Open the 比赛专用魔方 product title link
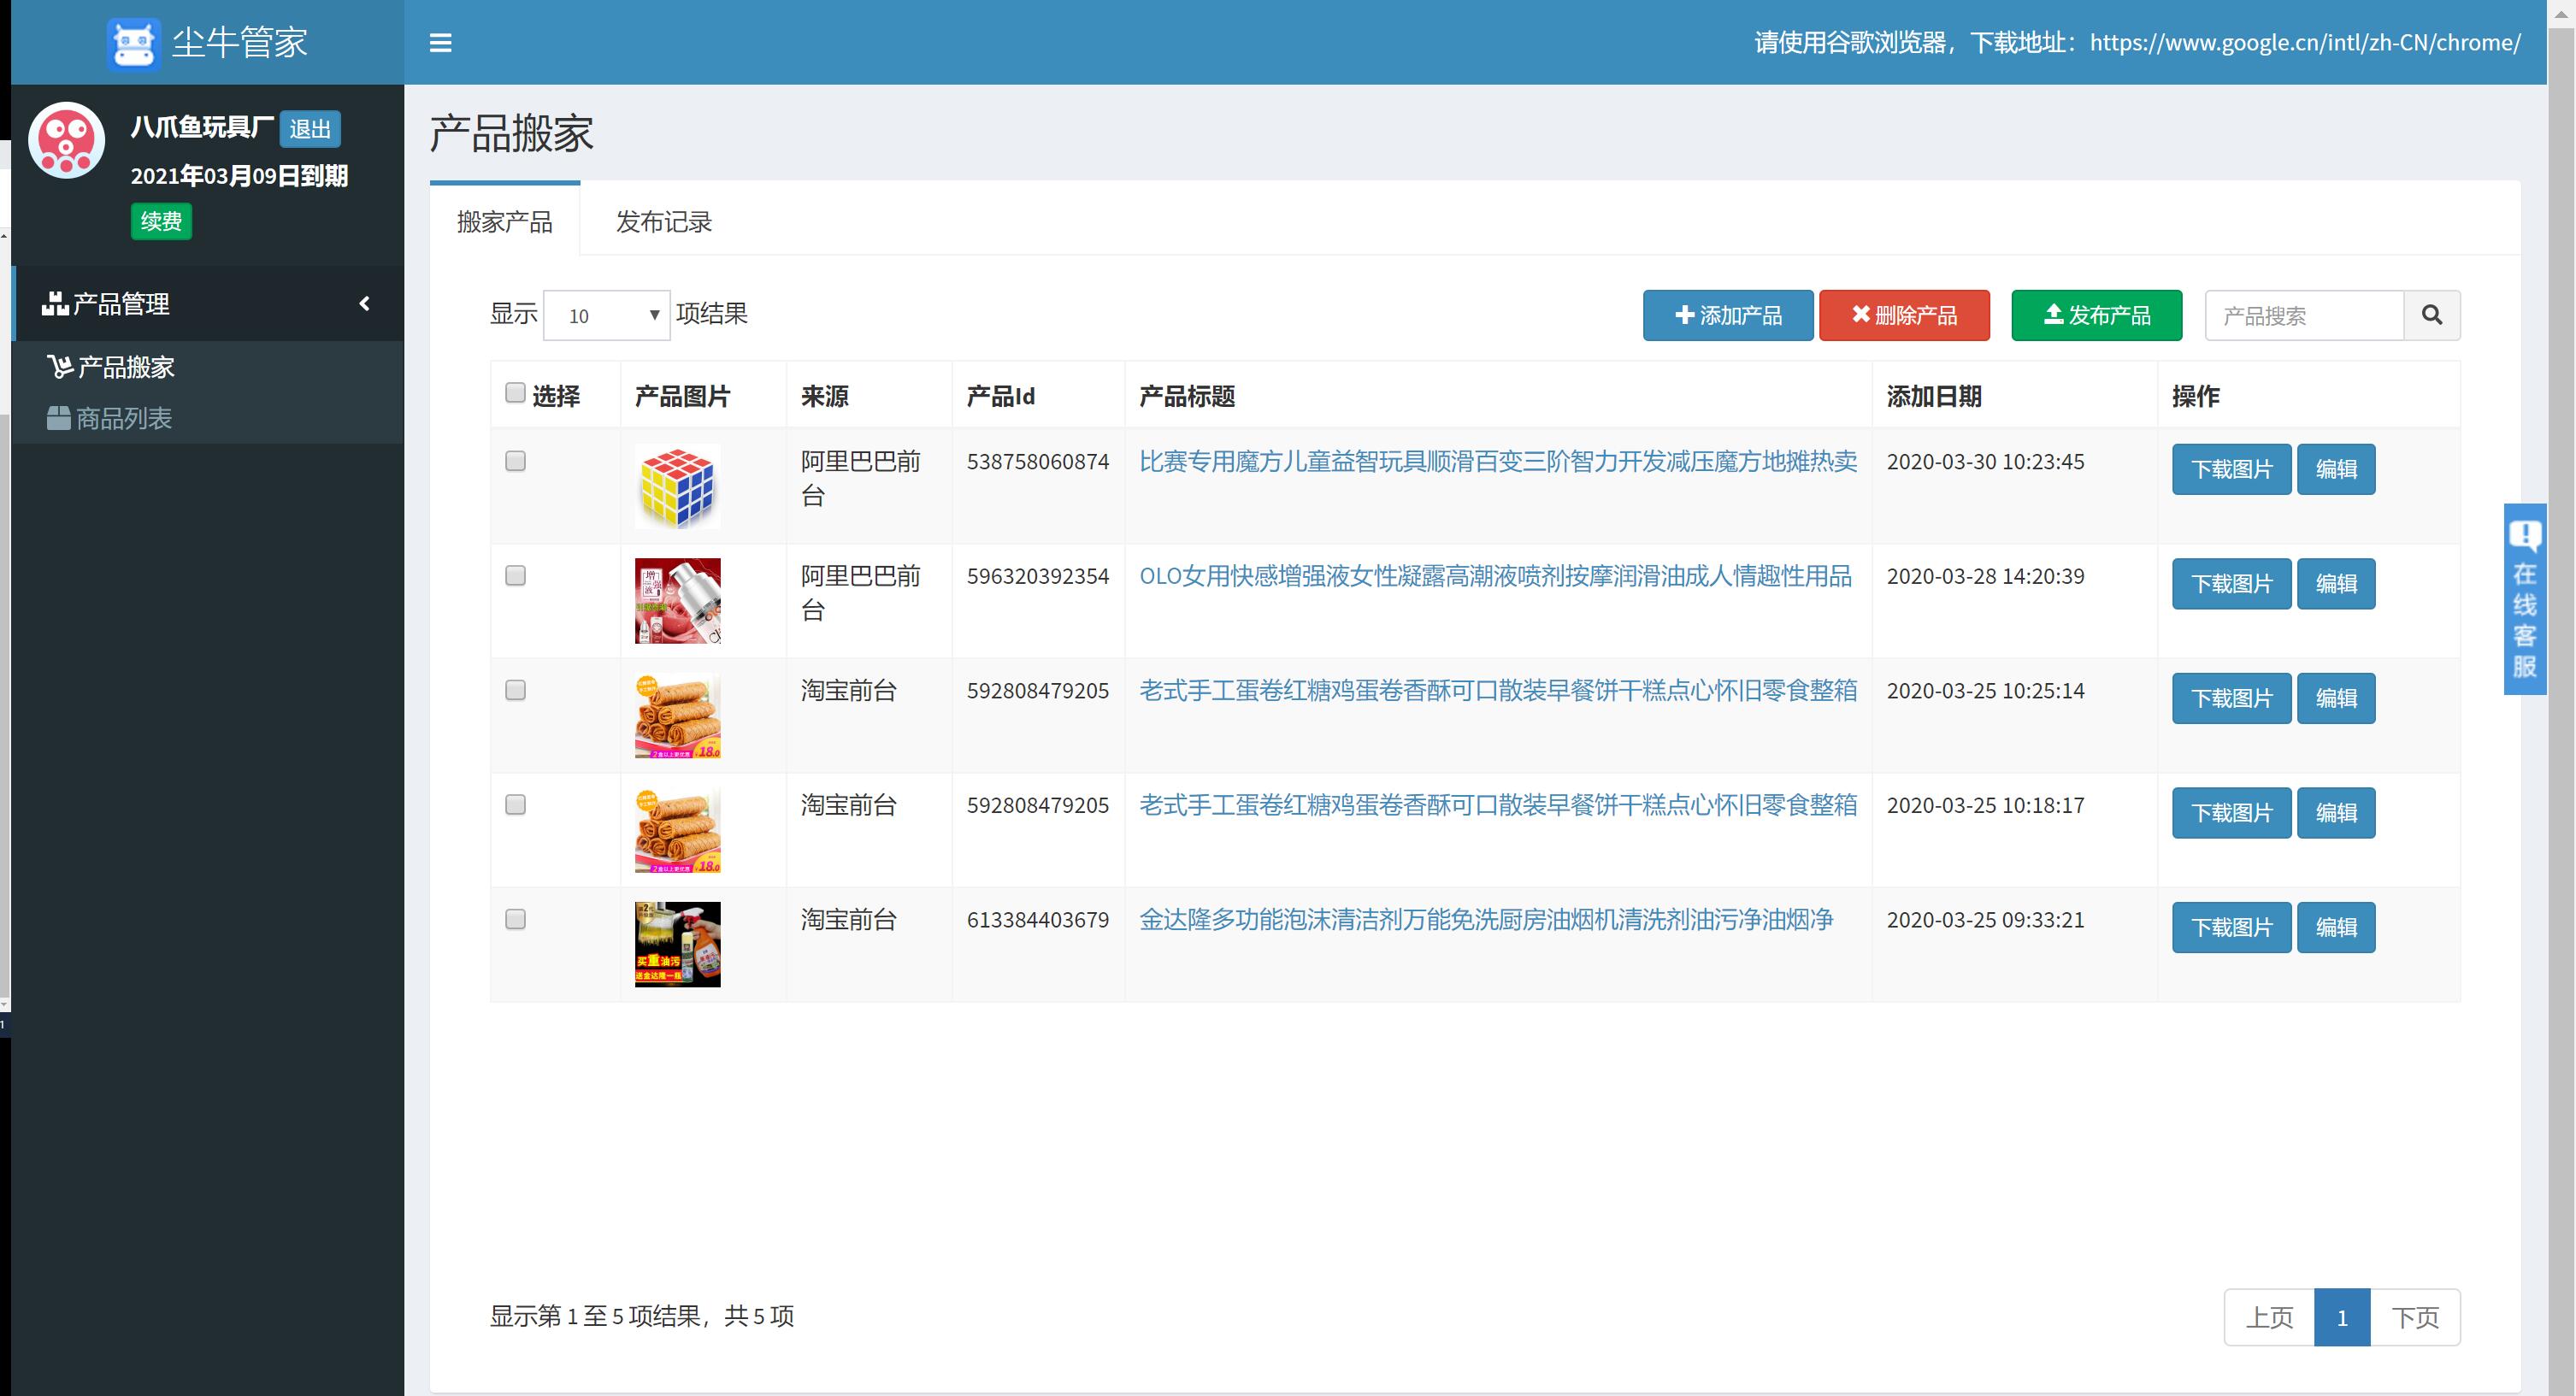The width and height of the screenshot is (2576, 1396). click(x=1498, y=461)
